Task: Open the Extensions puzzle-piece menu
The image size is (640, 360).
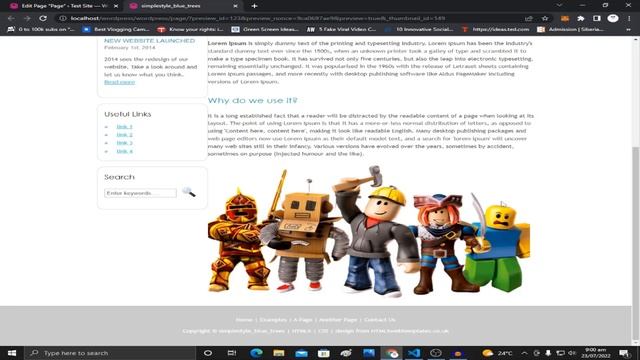Action: click(x=581, y=18)
